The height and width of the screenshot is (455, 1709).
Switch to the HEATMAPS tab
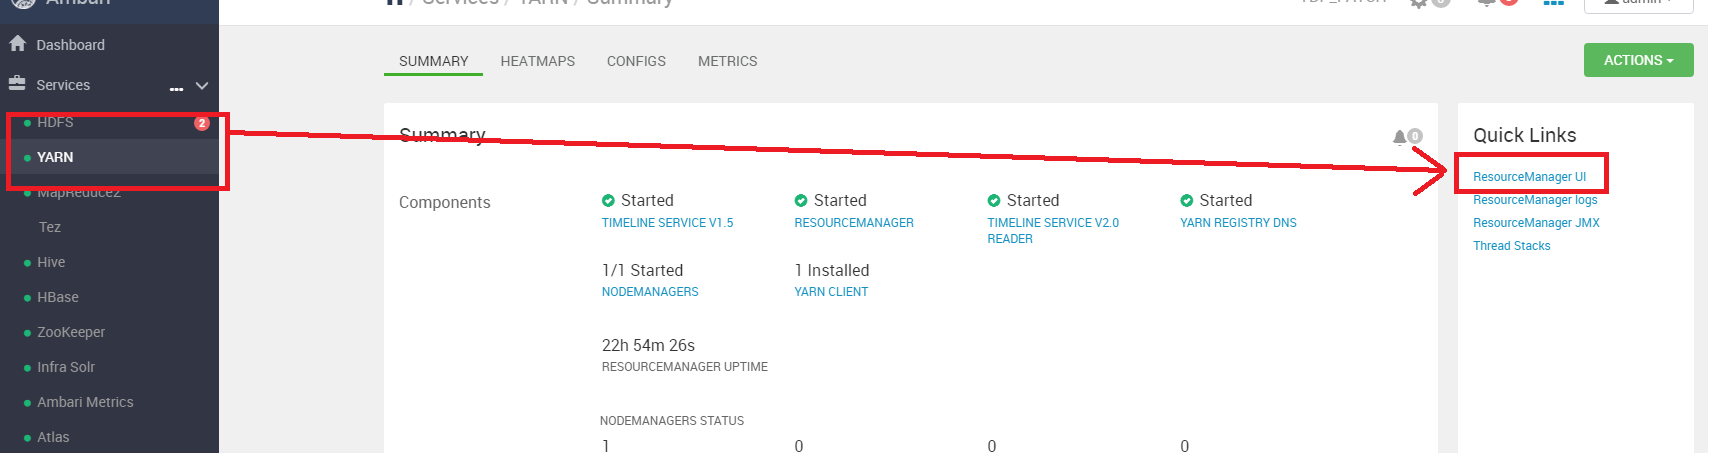(537, 61)
